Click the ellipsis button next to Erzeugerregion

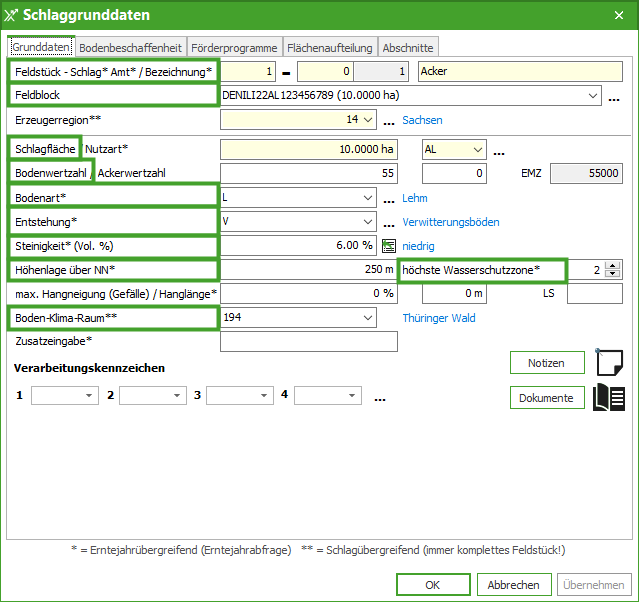click(389, 120)
